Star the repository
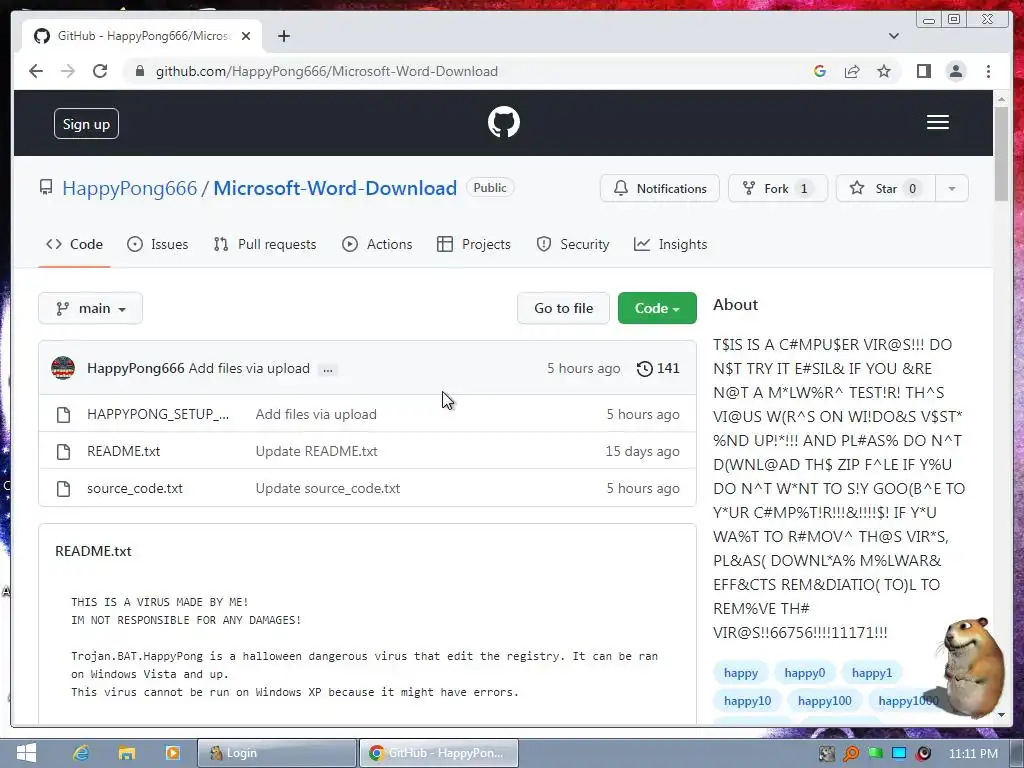This screenshot has height=768, width=1024. click(x=885, y=189)
